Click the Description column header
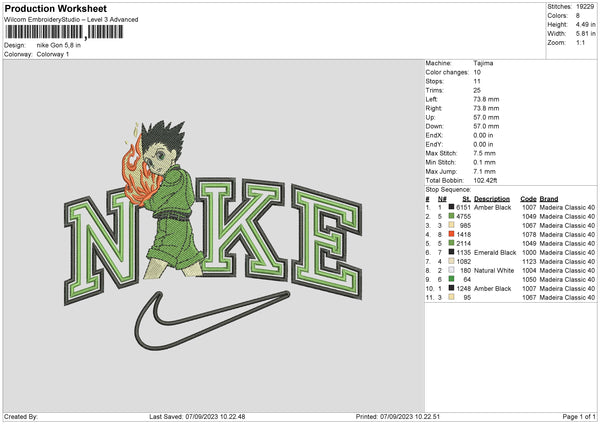The image size is (600, 424). [x=492, y=199]
